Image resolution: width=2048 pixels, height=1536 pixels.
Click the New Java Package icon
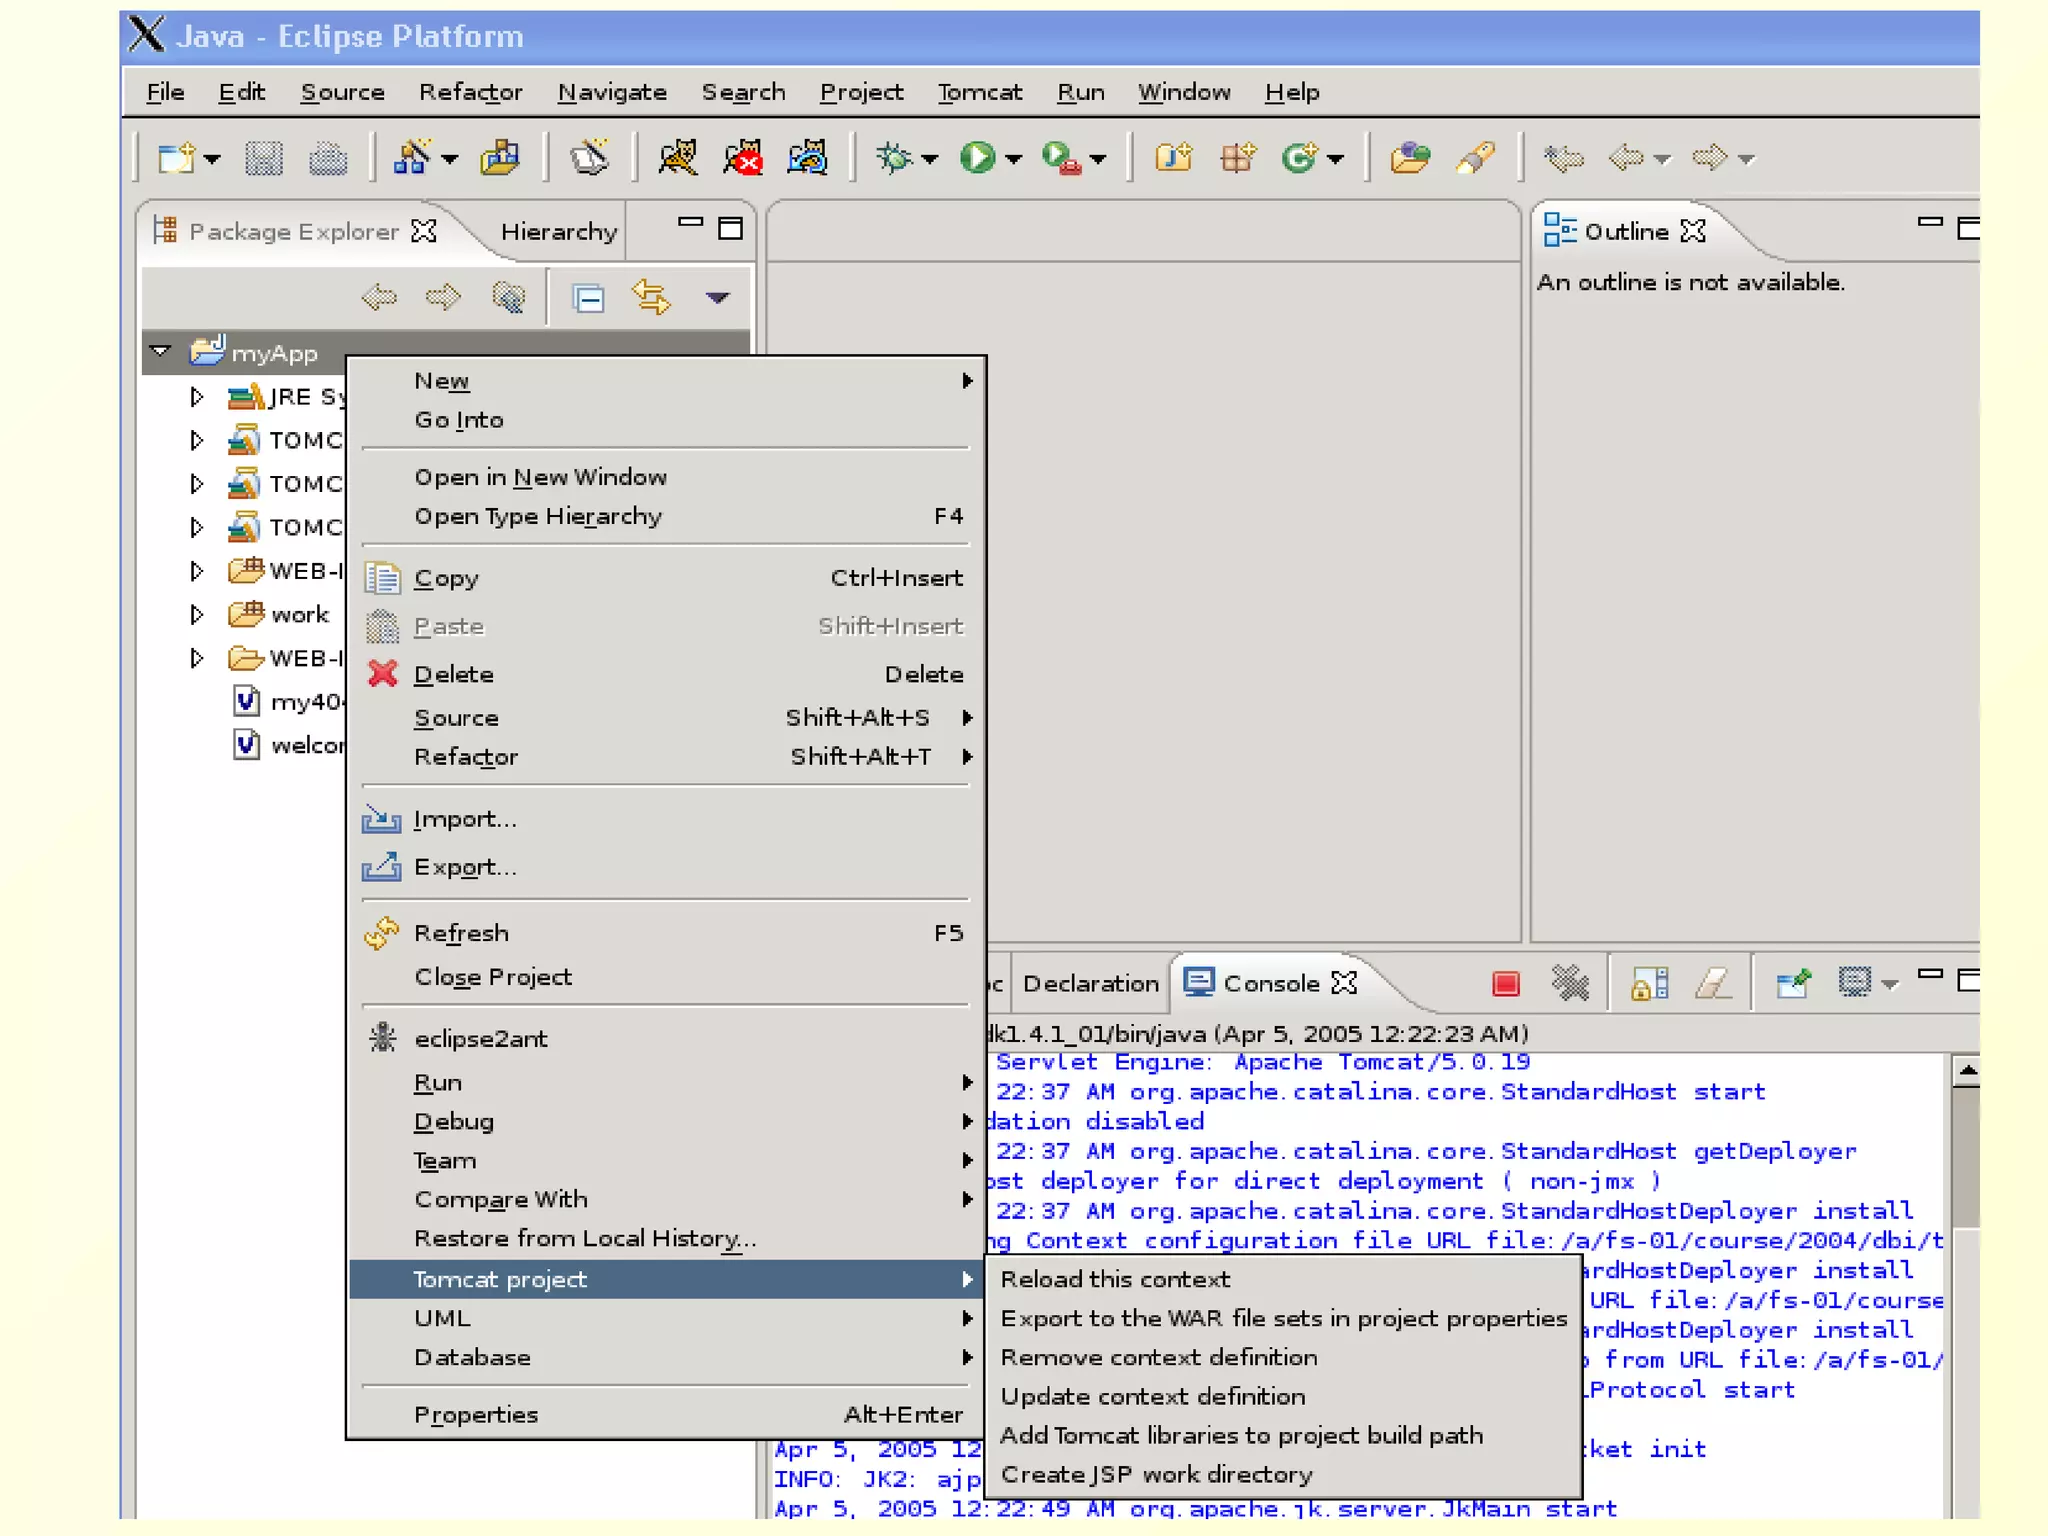pos(1238,158)
